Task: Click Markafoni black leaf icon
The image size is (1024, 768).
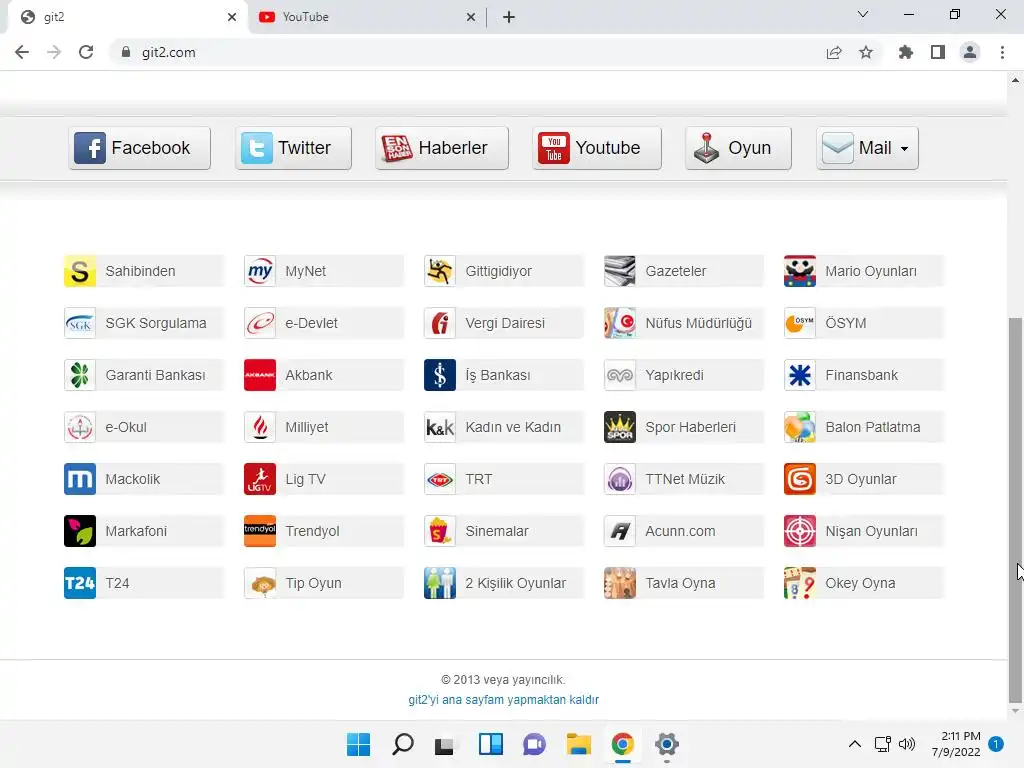Action: point(80,531)
